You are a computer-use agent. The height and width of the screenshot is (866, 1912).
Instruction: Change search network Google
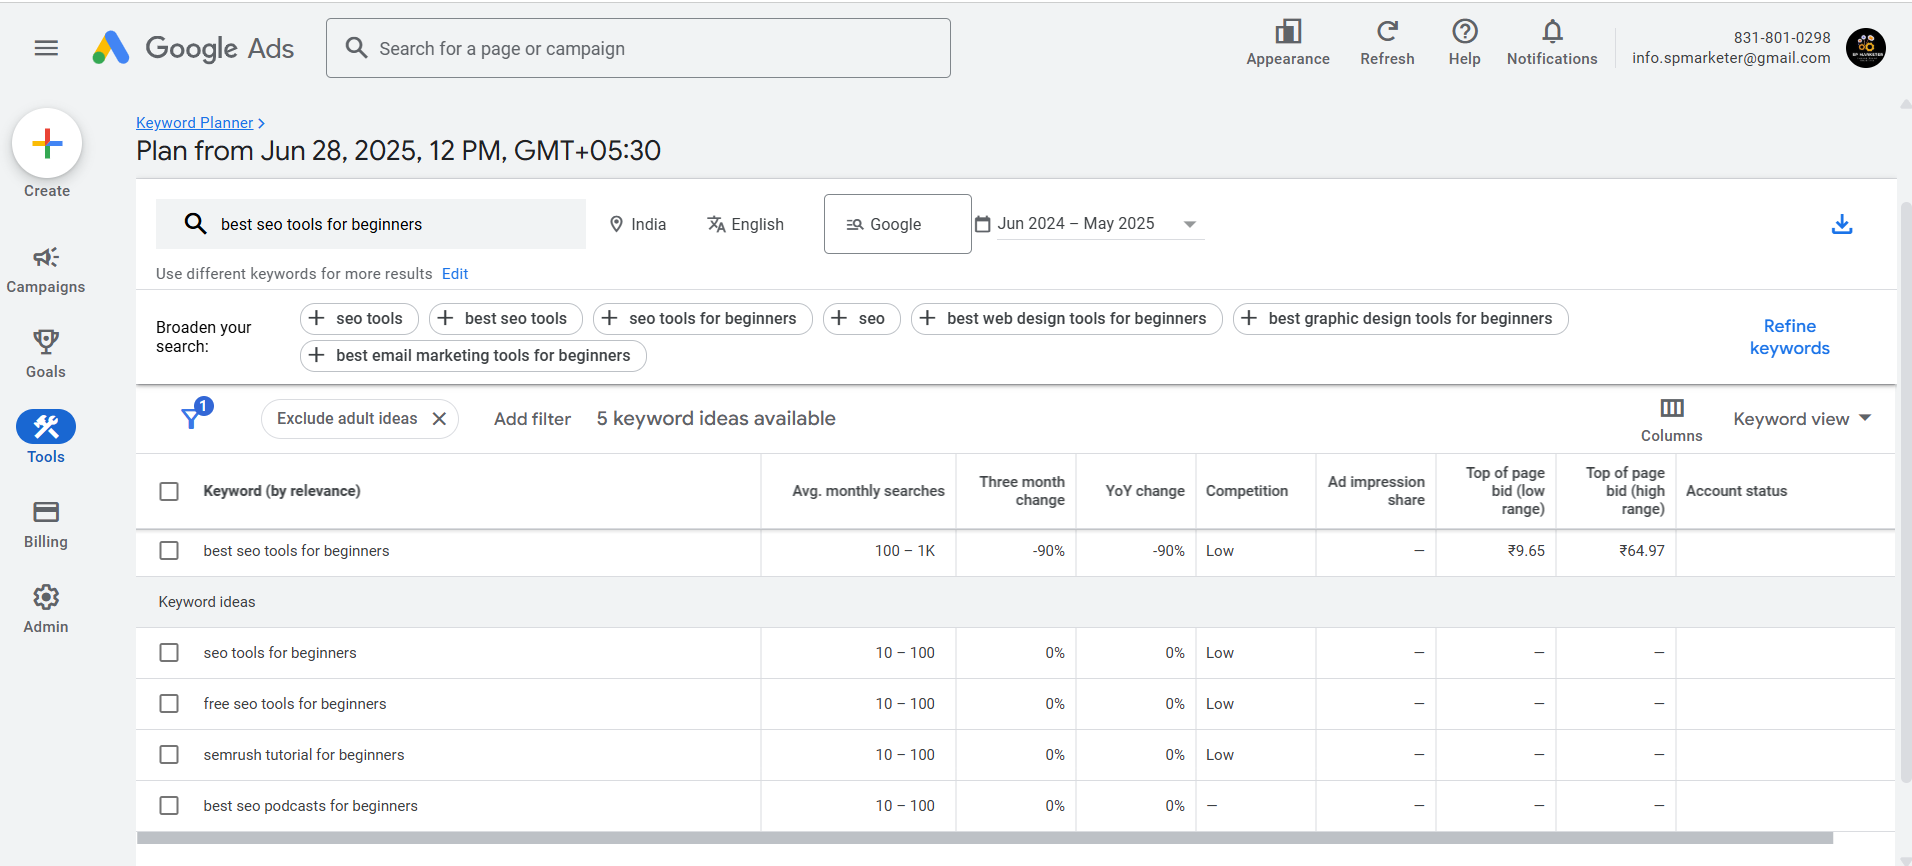897,224
